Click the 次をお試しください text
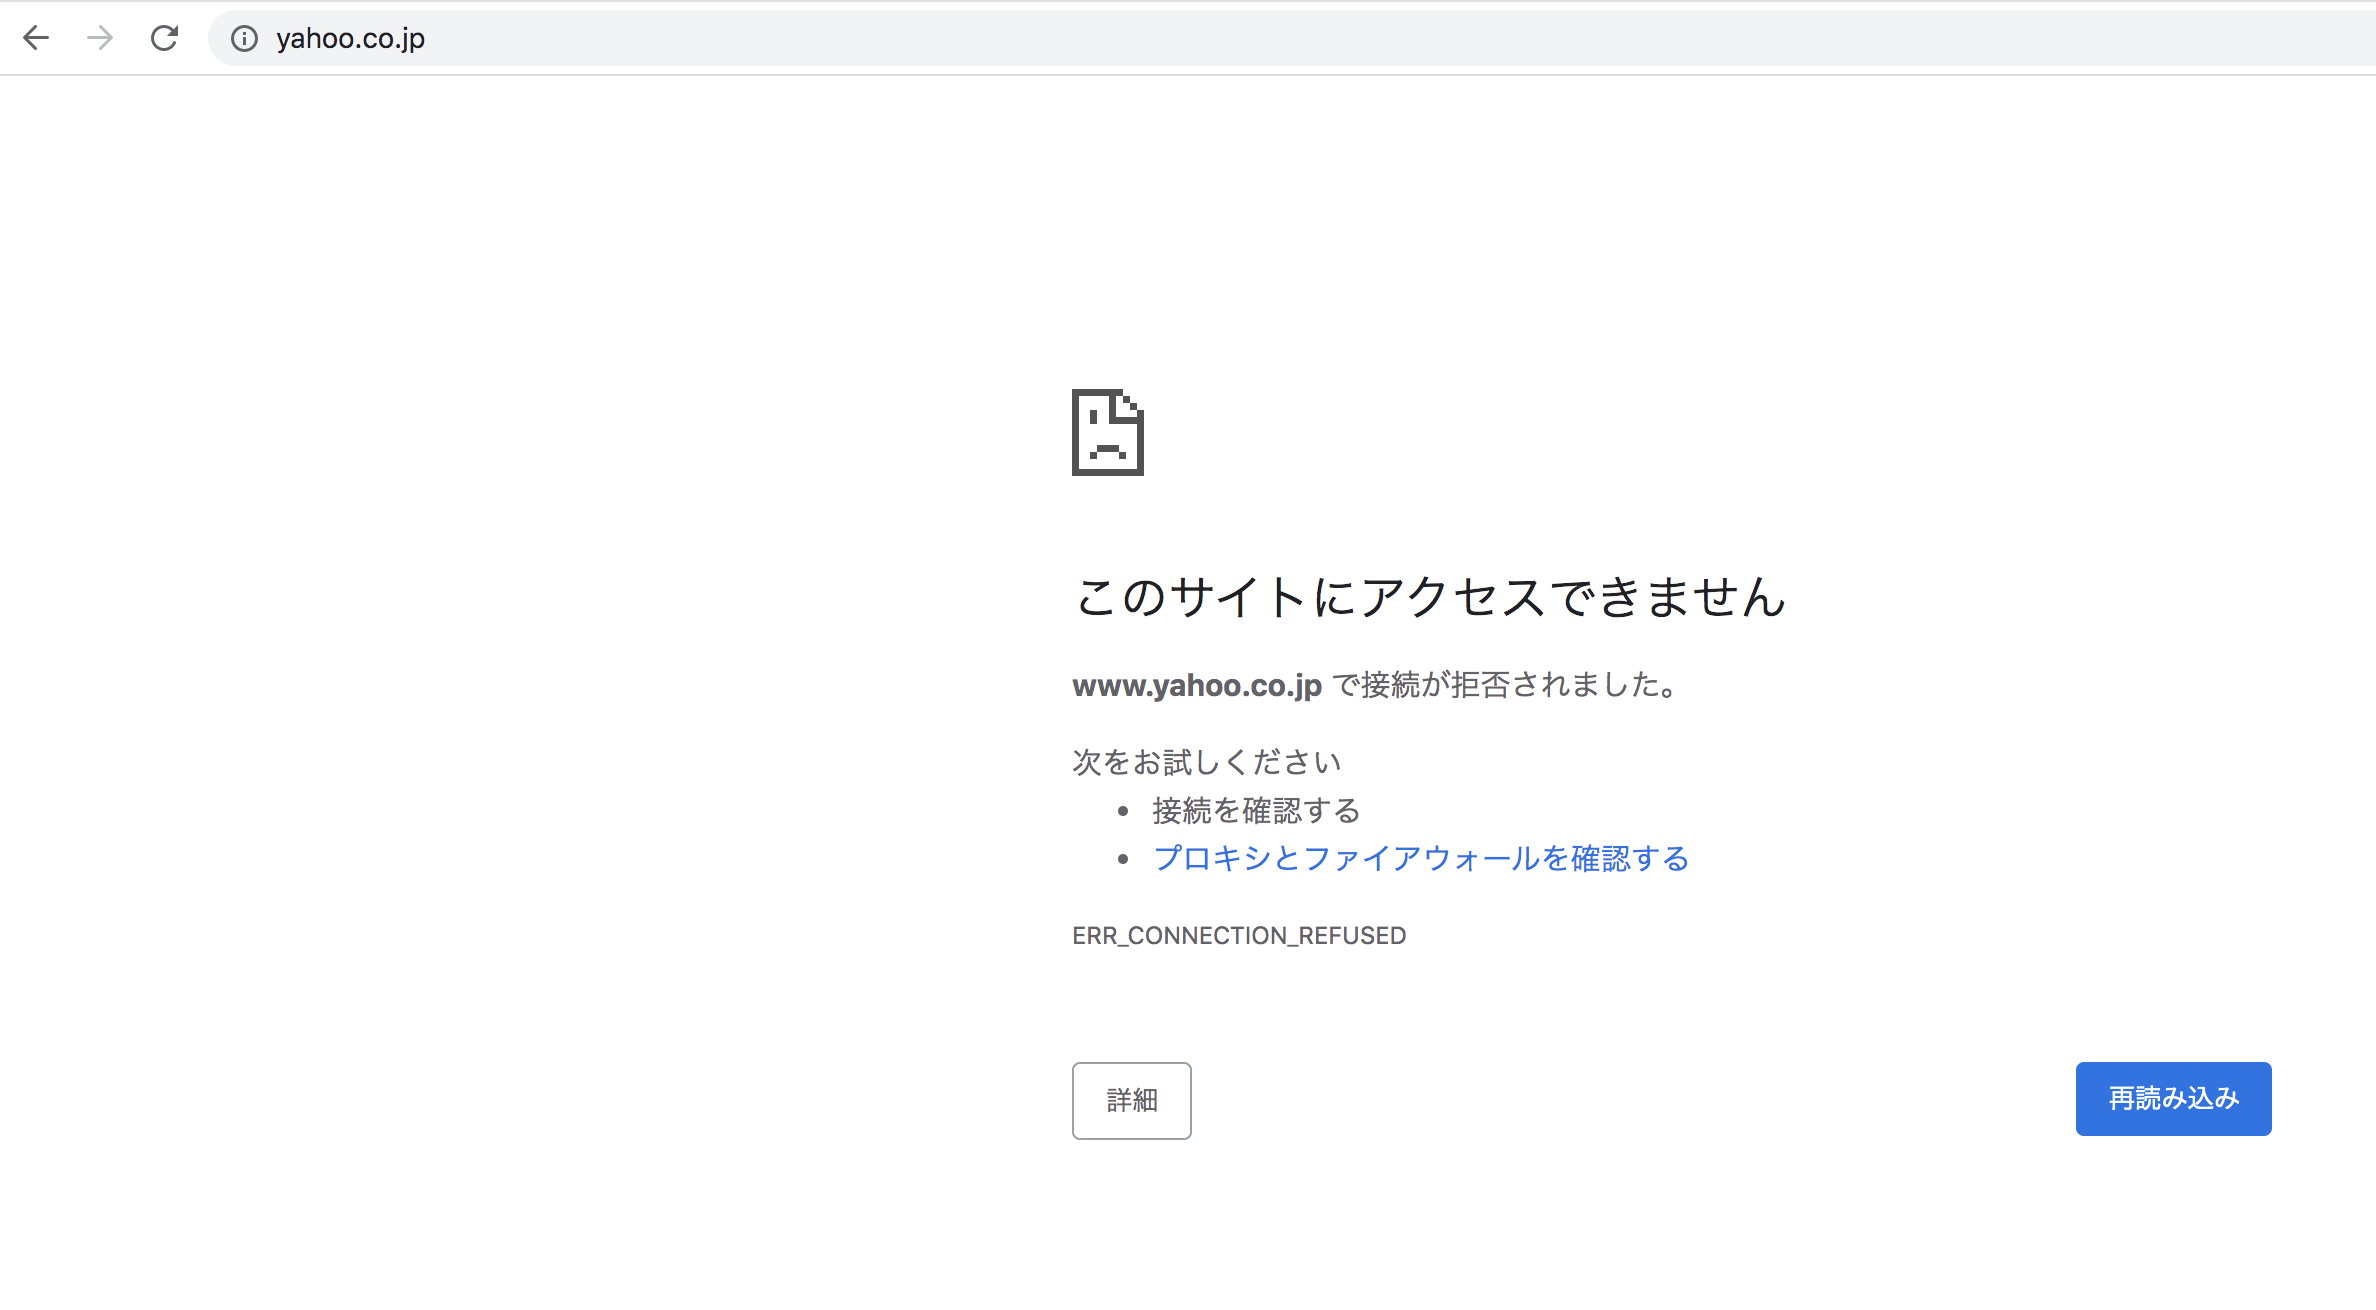 [1206, 762]
